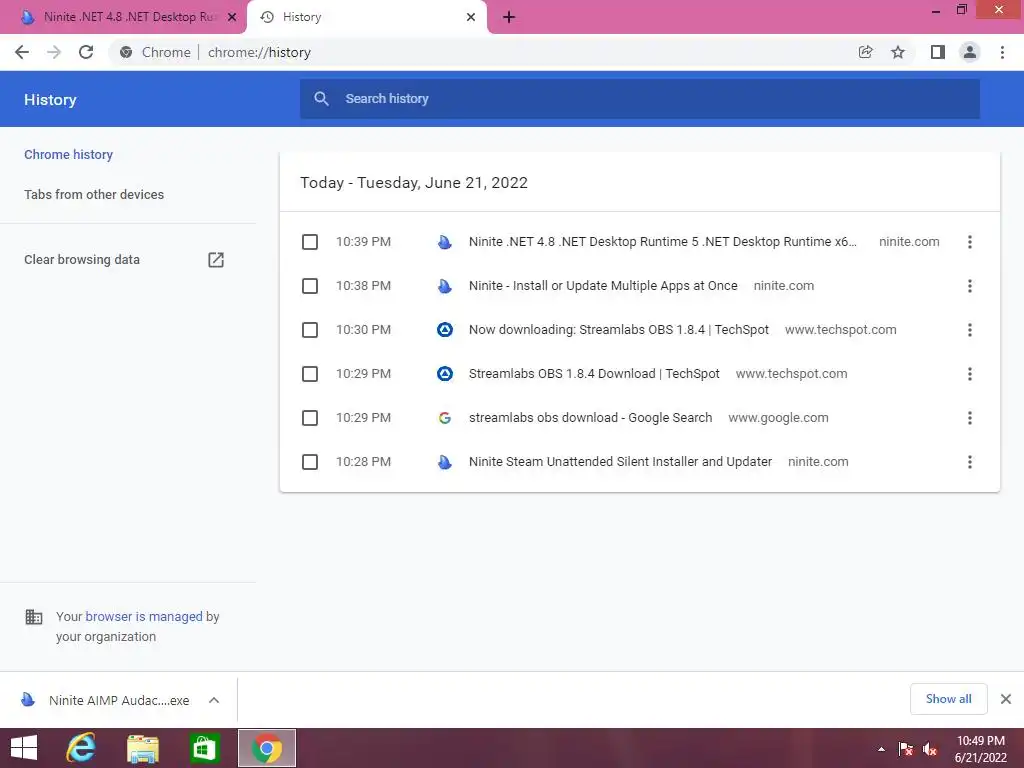This screenshot has width=1024, height=768.
Task: Open File Explorer from the taskbar
Action: [143, 748]
